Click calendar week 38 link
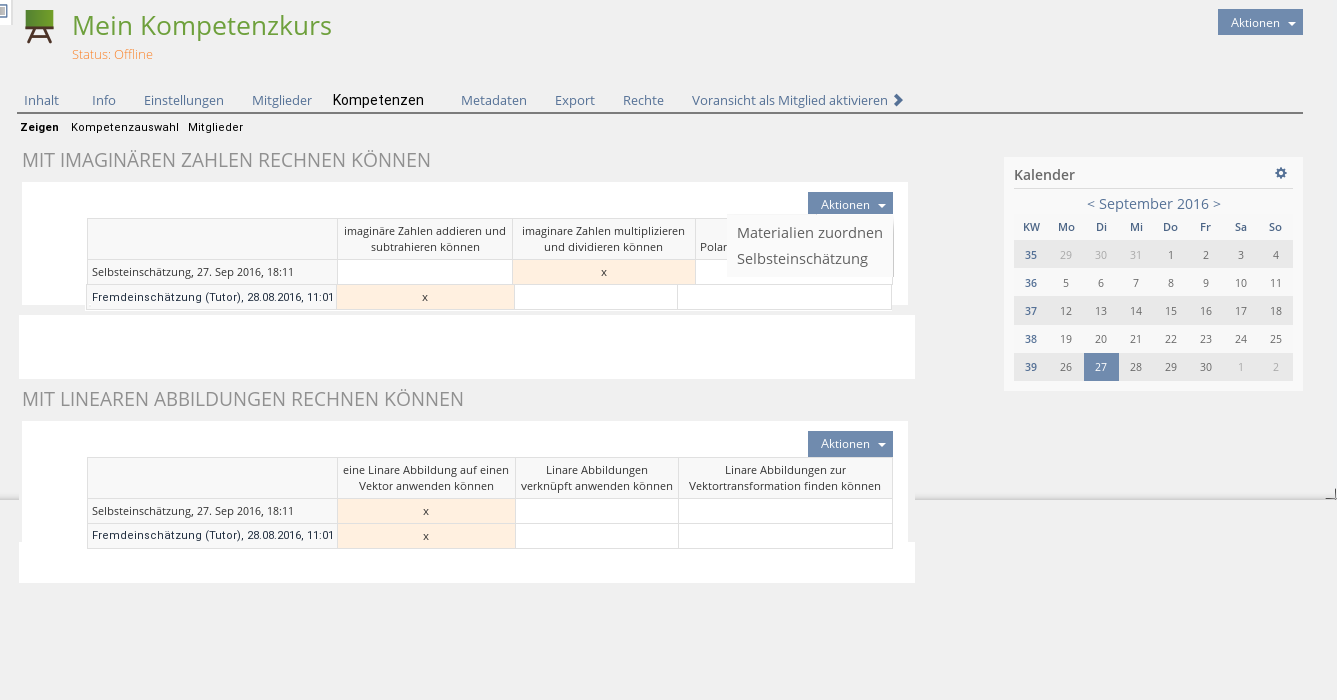The height and width of the screenshot is (700, 1337). pyautogui.click(x=1030, y=339)
